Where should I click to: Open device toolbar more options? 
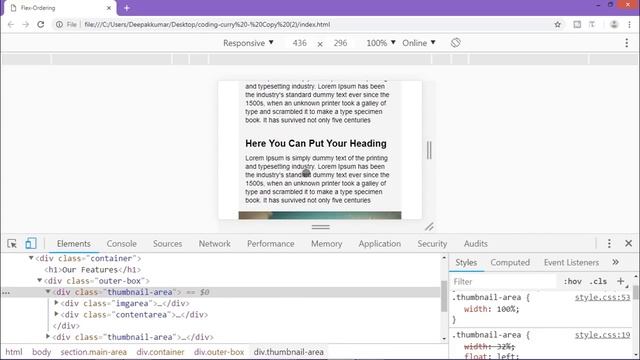click(627, 43)
